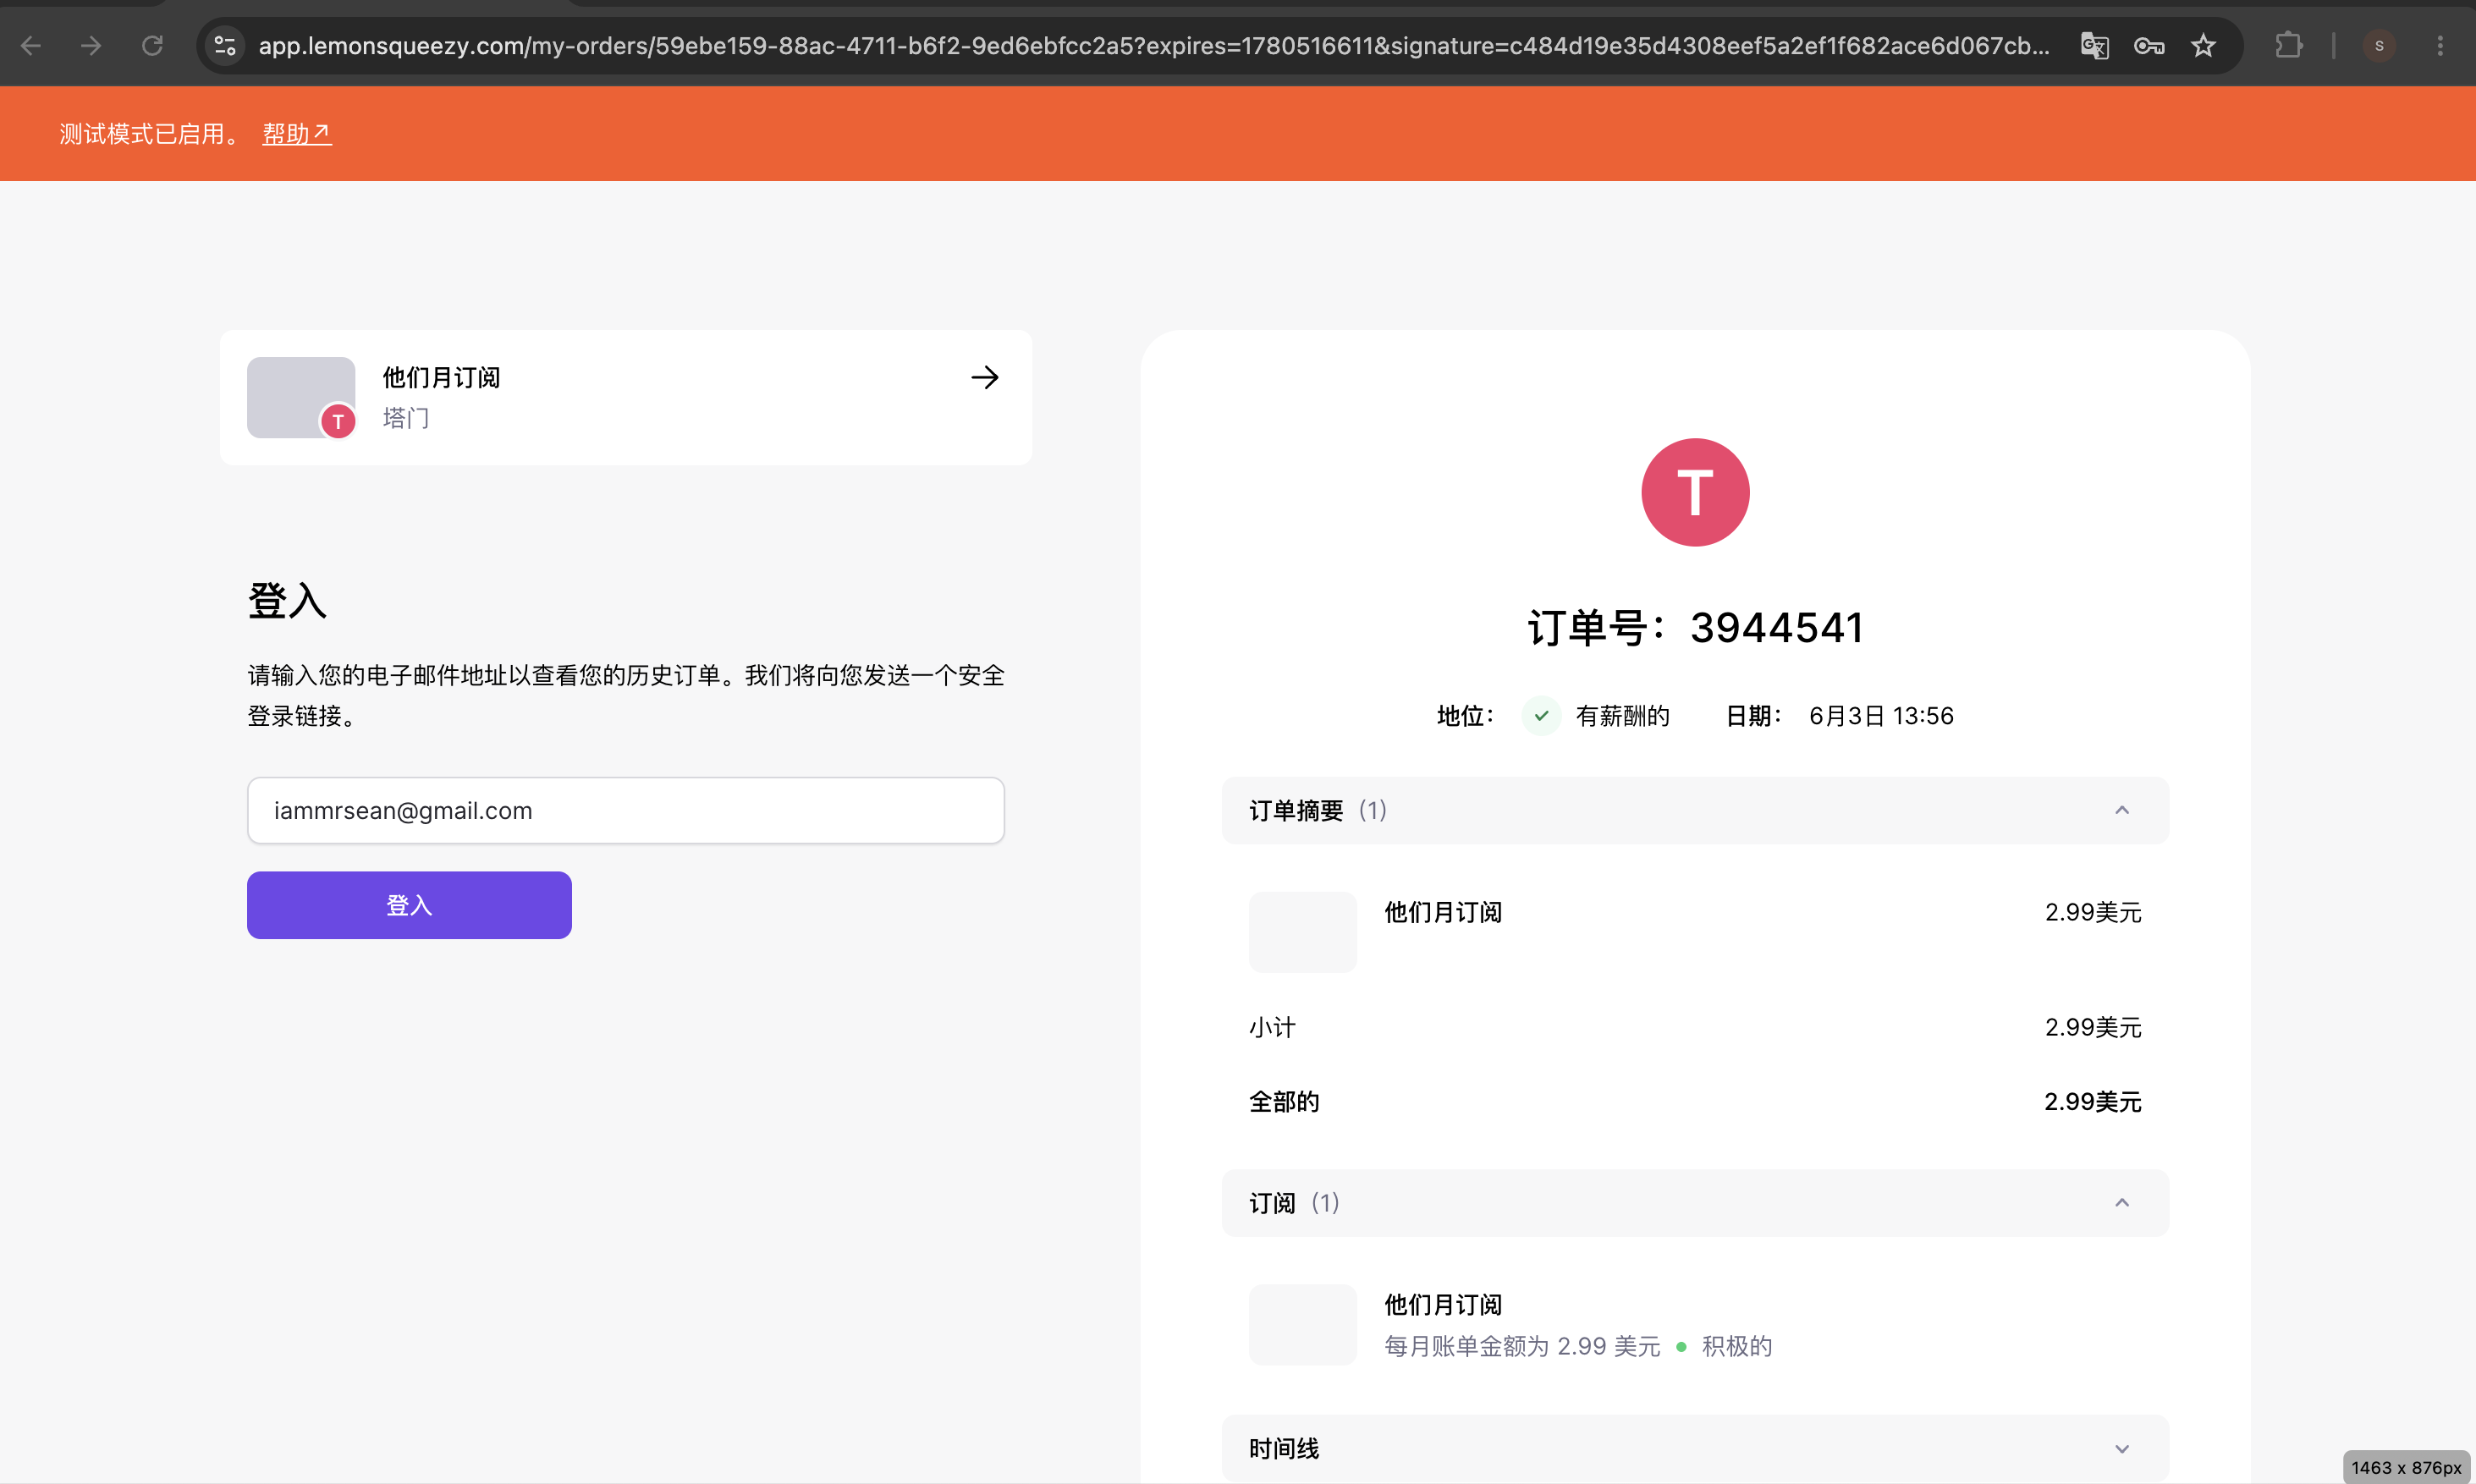Collapse the 订单摘要 section
Viewport: 2476px width, 1484px height.
(x=1695, y=810)
